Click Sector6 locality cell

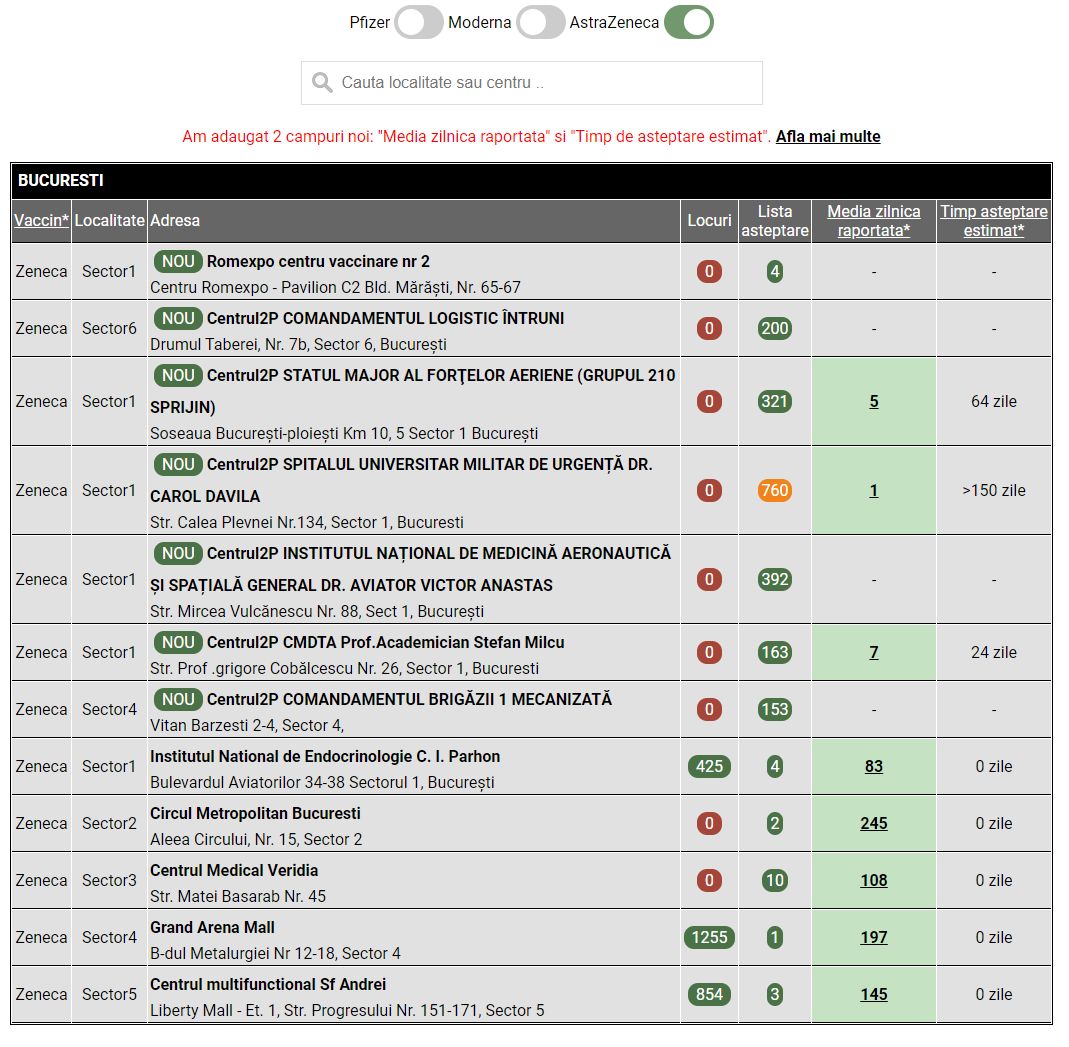point(109,329)
